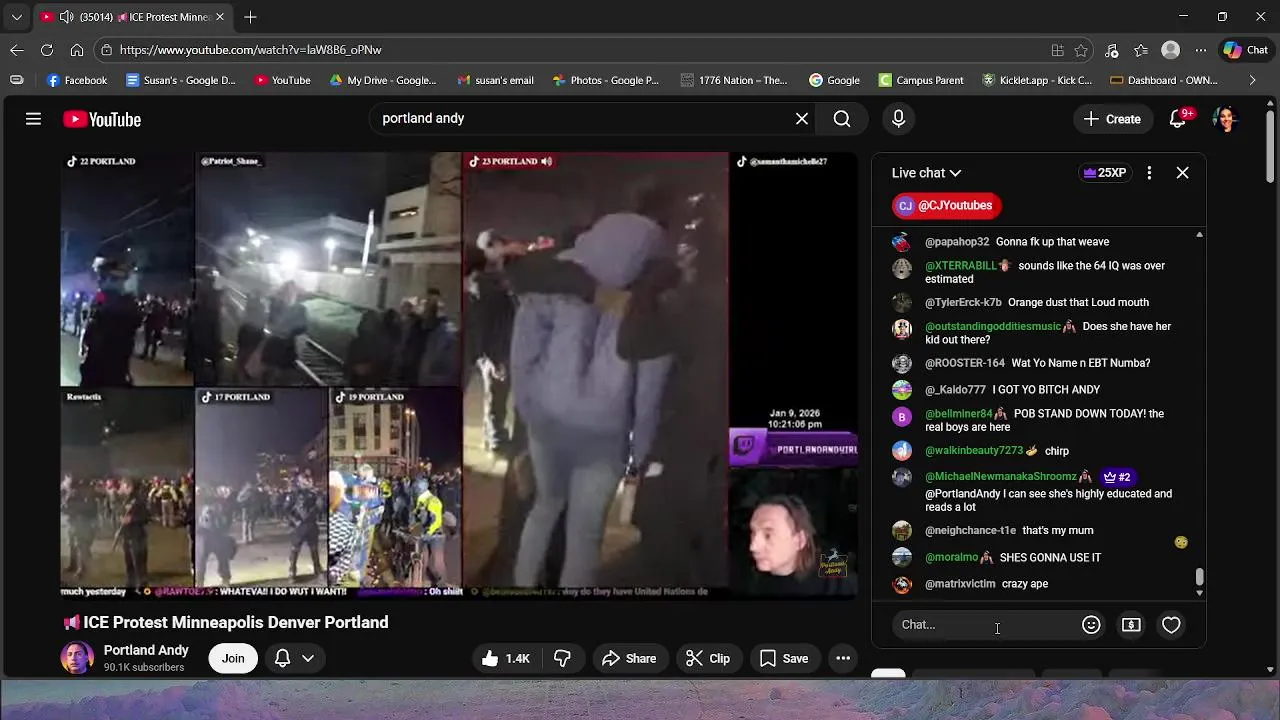Select the 23 PORTLAND video feed
The height and width of the screenshot is (720, 1280).
pos(595,370)
